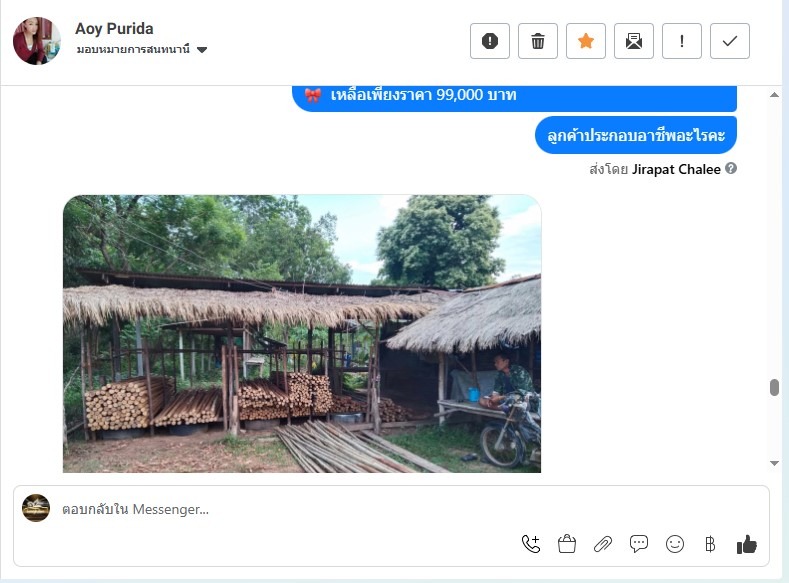This screenshot has width=789, height=583.
Task: Open shopping bag products icon
Action: tap(567, 544)
